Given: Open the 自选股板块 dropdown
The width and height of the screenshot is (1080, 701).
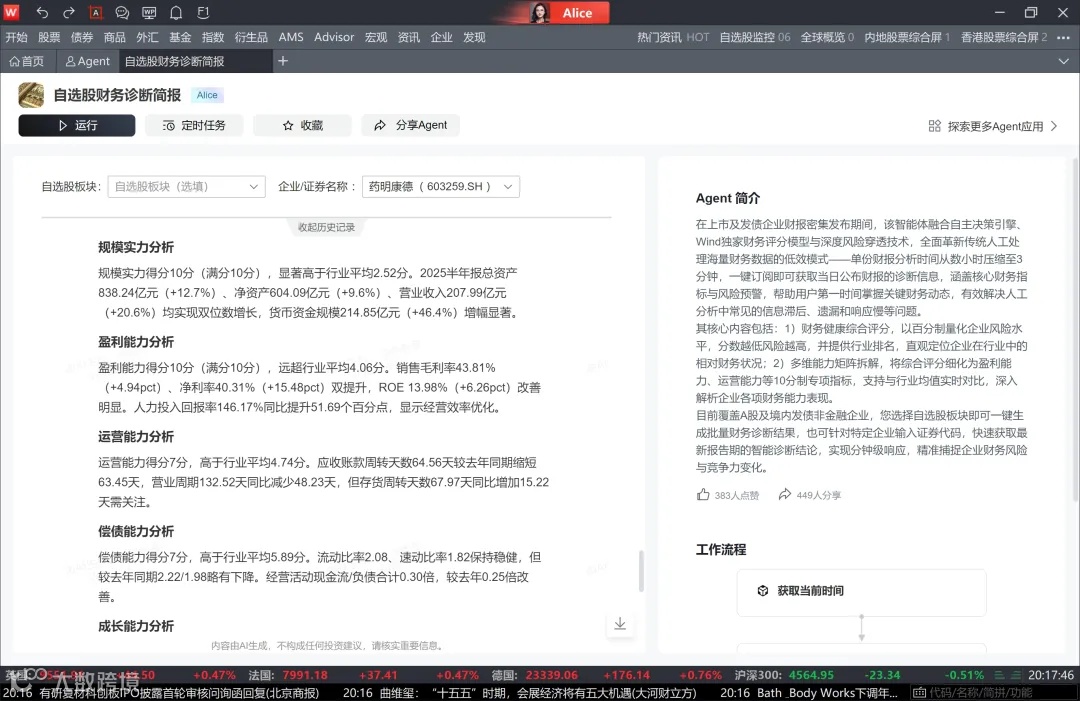Looking at the screenshot, I should pyautogui.click(x=187, y=187).
